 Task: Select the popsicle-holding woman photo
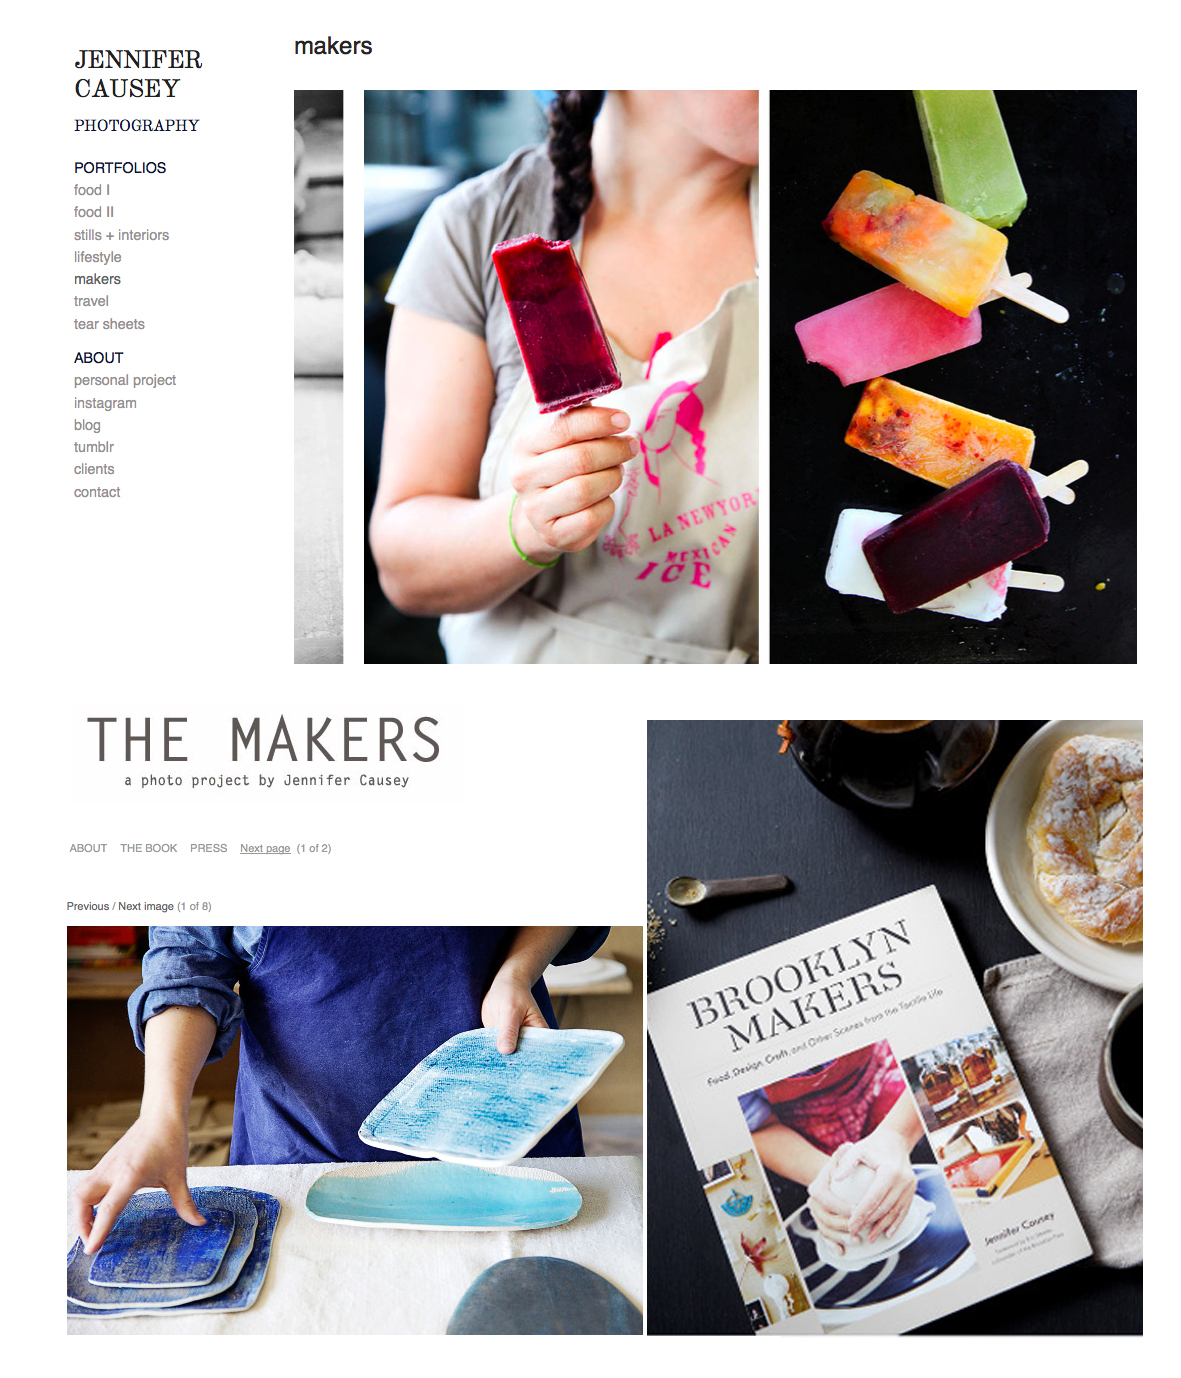pos(561,377)
